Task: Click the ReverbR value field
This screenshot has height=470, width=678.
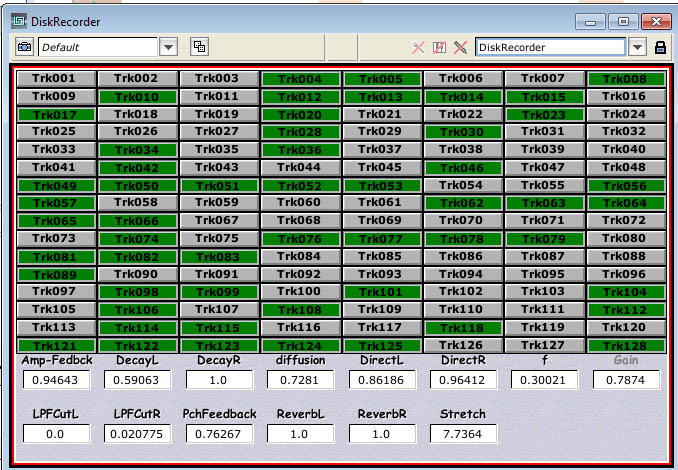Action: click(x=382, y=434)
